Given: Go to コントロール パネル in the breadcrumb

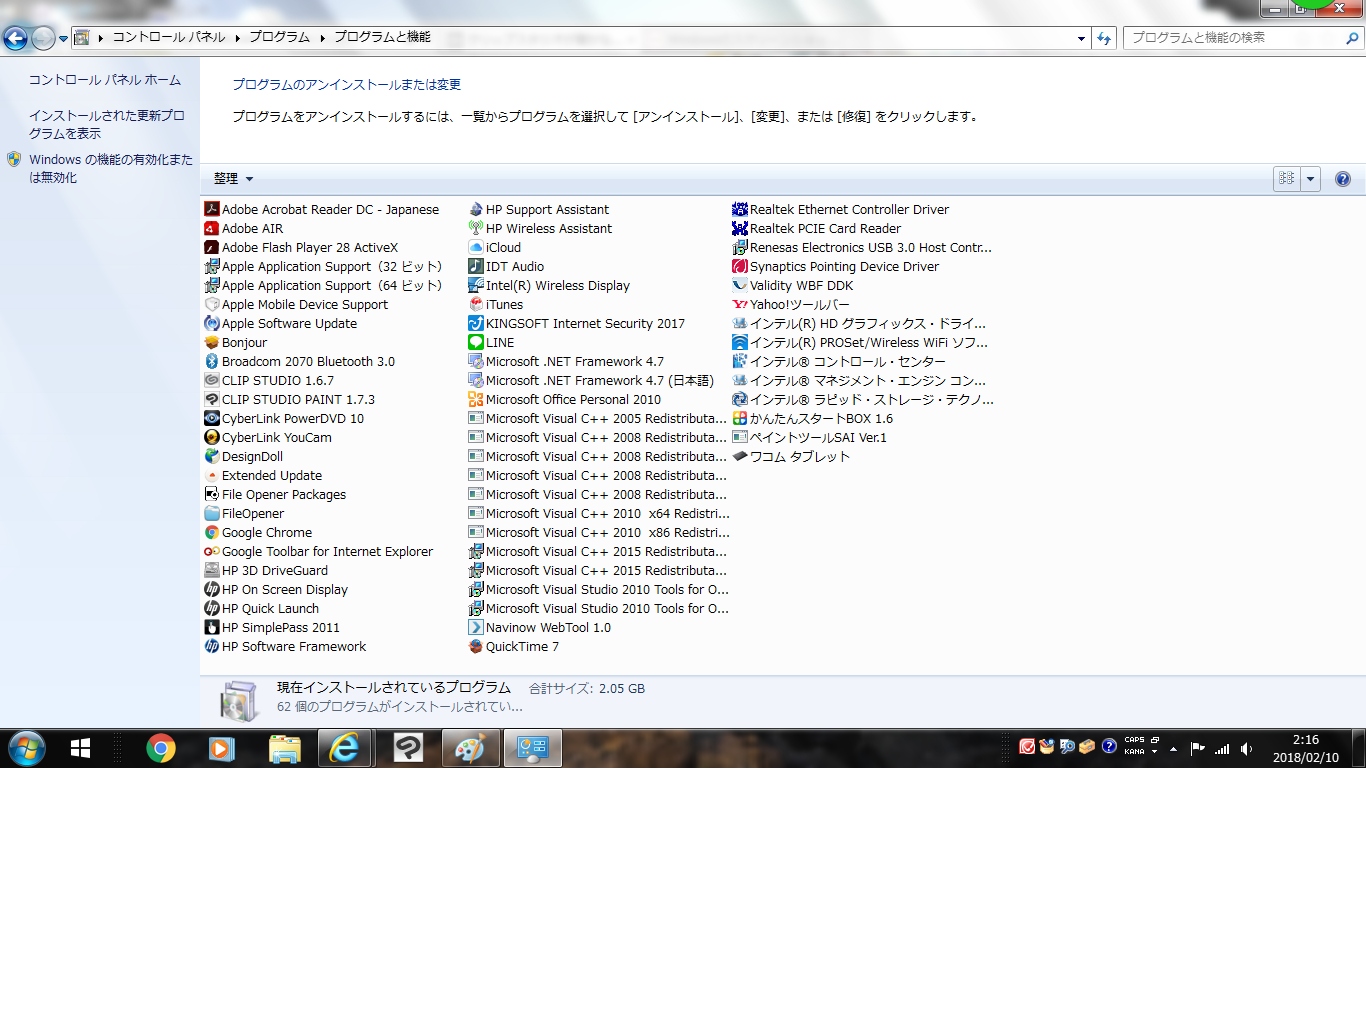Looking at the screenshot, I should coord(169,37).
